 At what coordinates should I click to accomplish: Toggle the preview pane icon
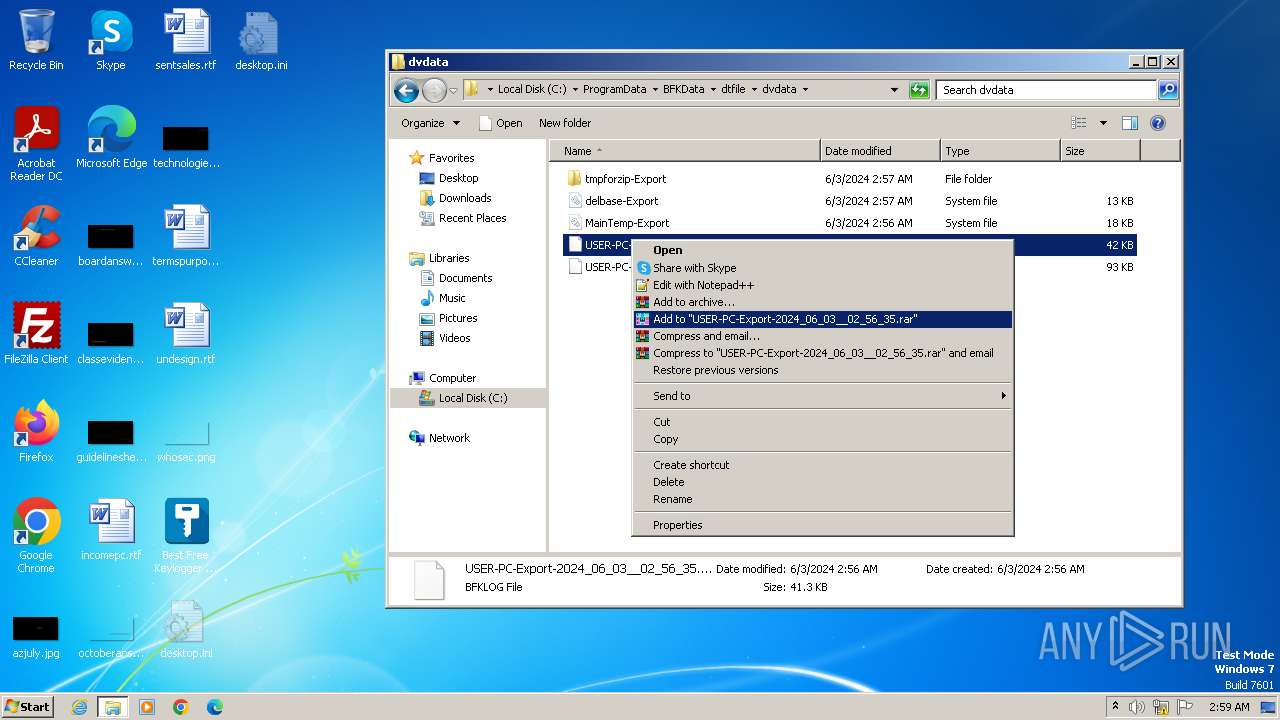click(x=1130, y=123)
